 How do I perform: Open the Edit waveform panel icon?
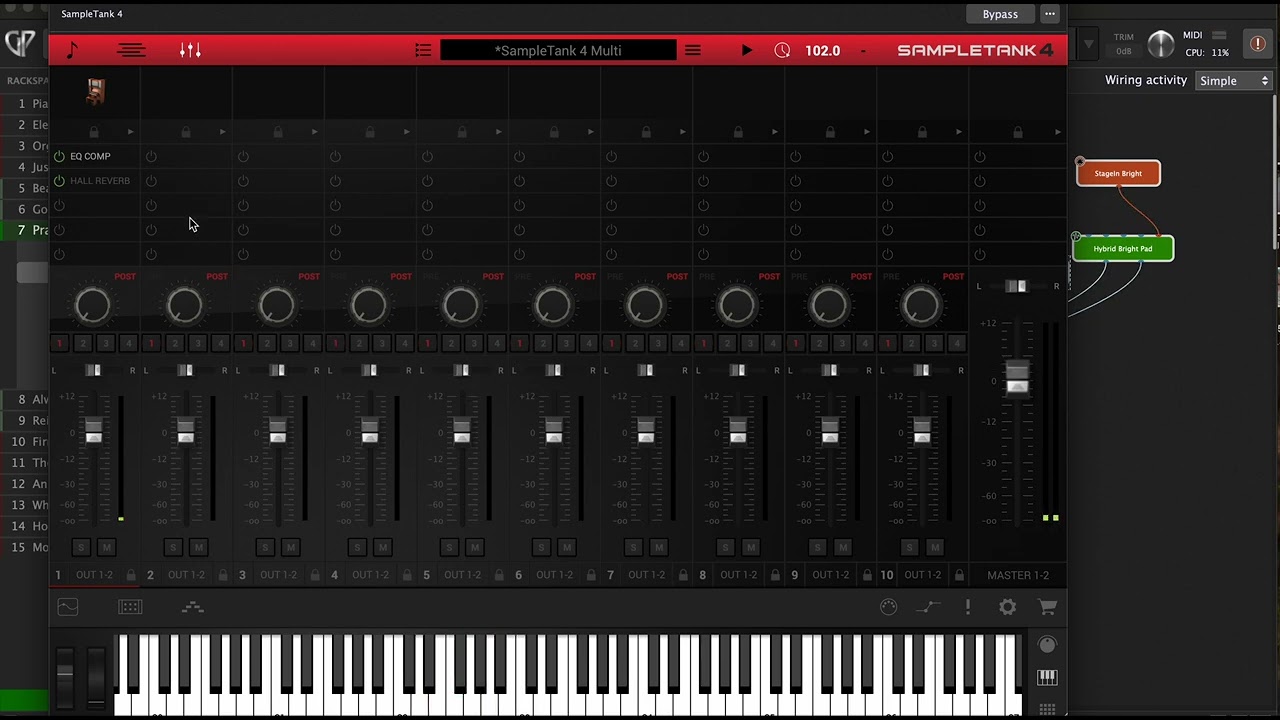pyautogui.click(x=67, y=607)
